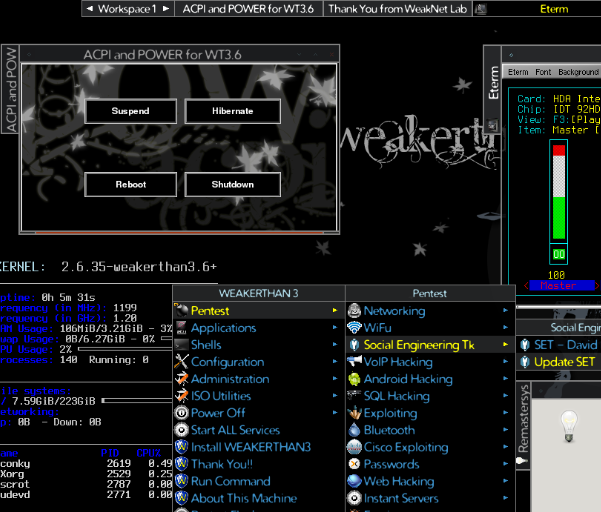Screen dimensions: 601x512
Task: Click the Power Off icon in the main menu
Action: (182, 413)
